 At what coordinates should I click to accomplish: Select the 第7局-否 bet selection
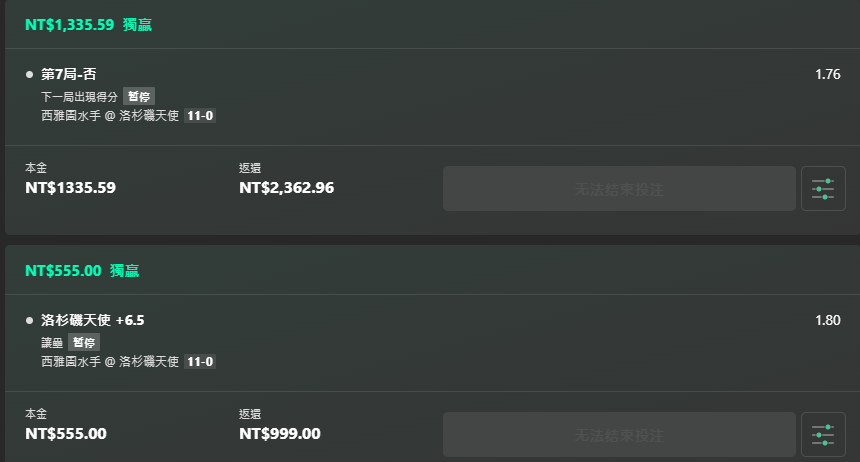[69, 74]
